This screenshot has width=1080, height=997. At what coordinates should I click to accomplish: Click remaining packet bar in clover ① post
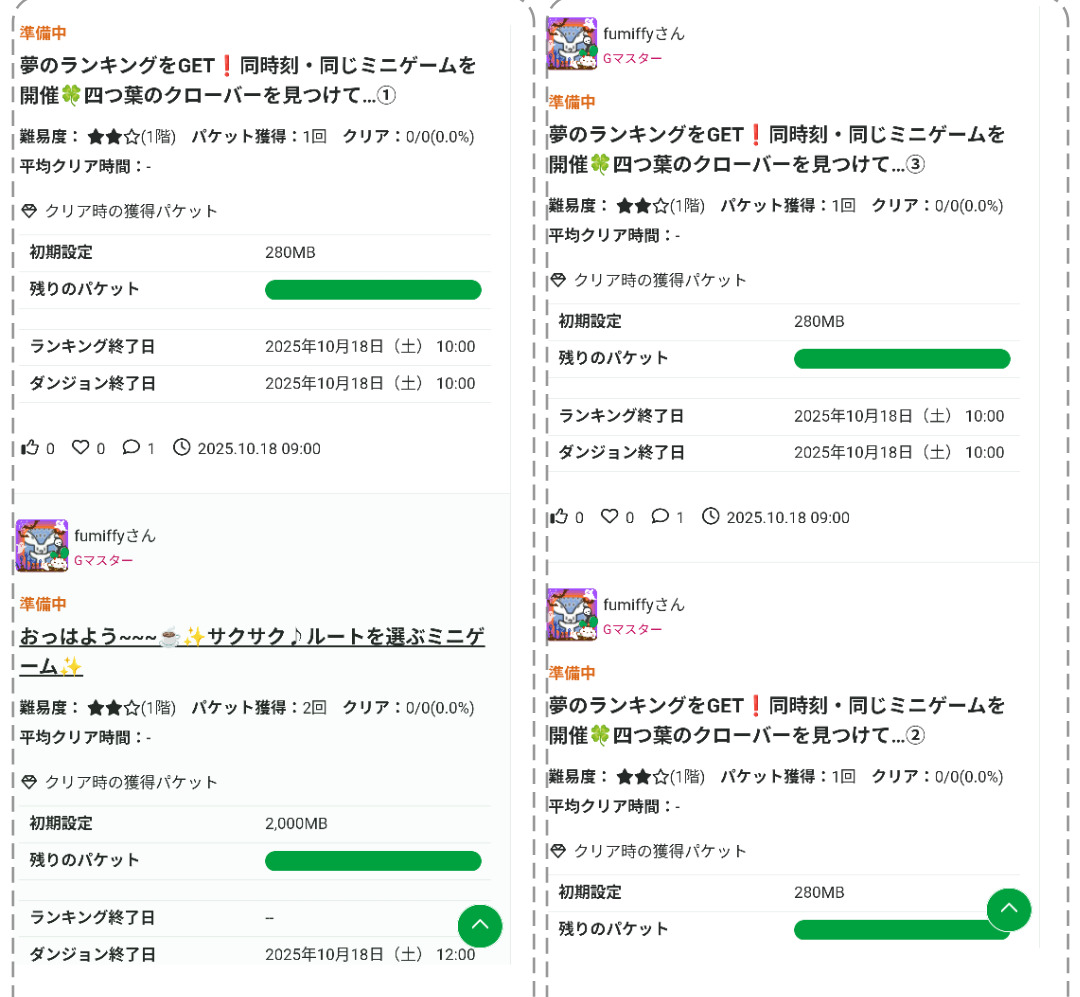373,290
